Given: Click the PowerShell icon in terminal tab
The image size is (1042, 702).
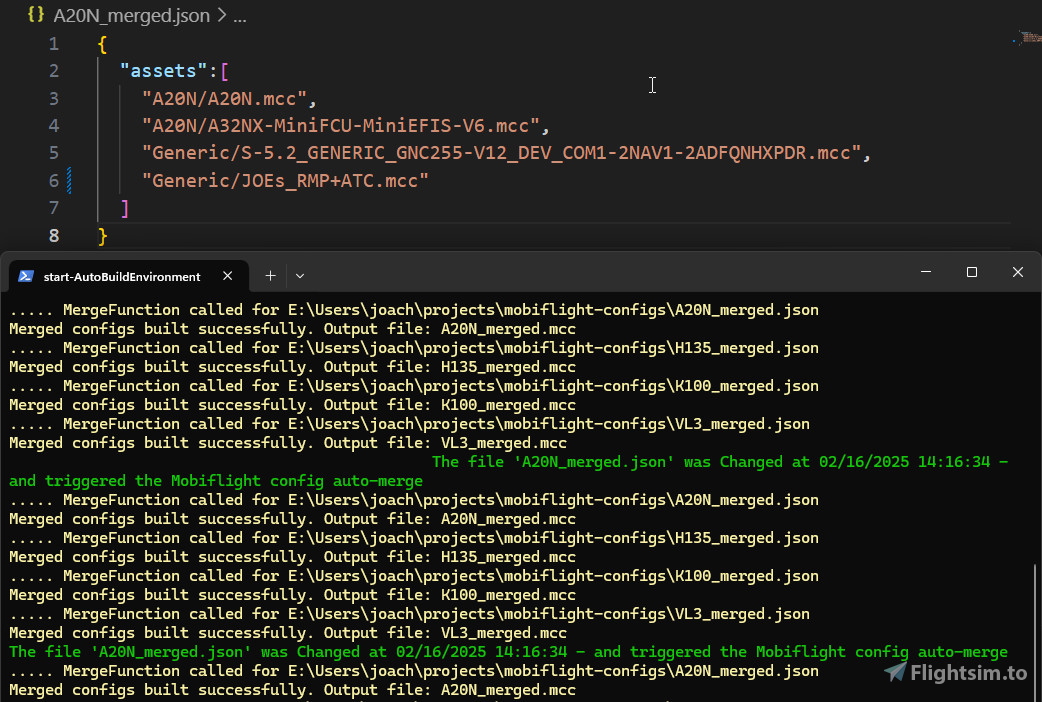Looking at the screenshot, I should pyautogui.click(x=26, y=276).
